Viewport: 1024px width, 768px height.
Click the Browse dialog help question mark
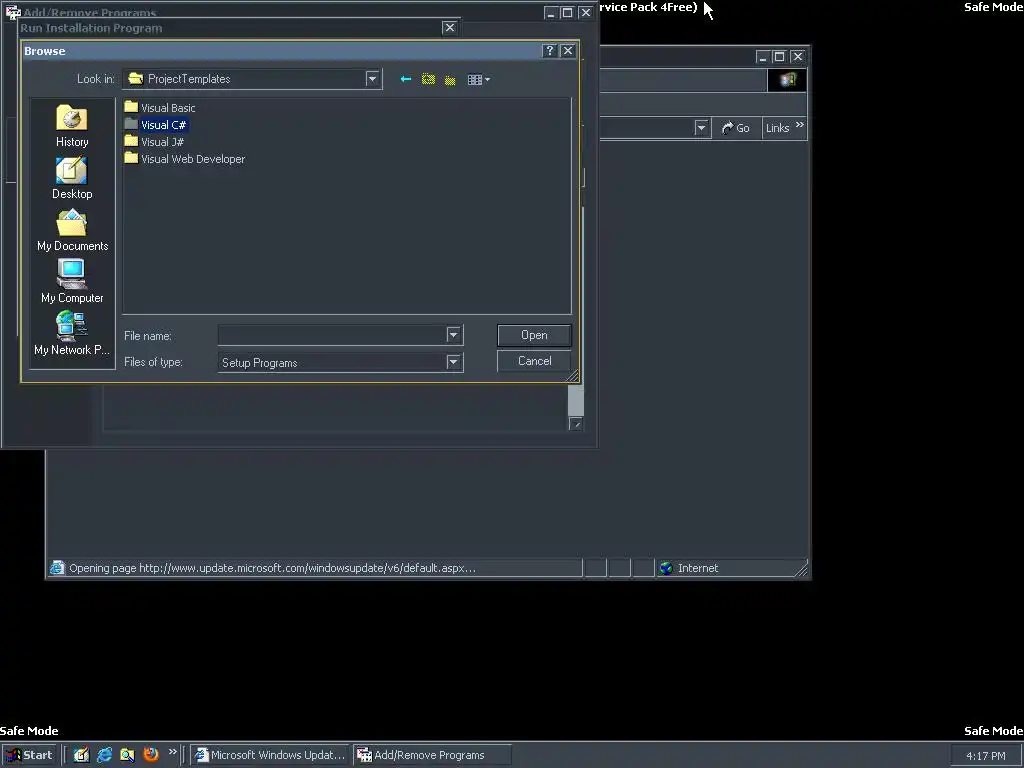[x=550, y=51]
